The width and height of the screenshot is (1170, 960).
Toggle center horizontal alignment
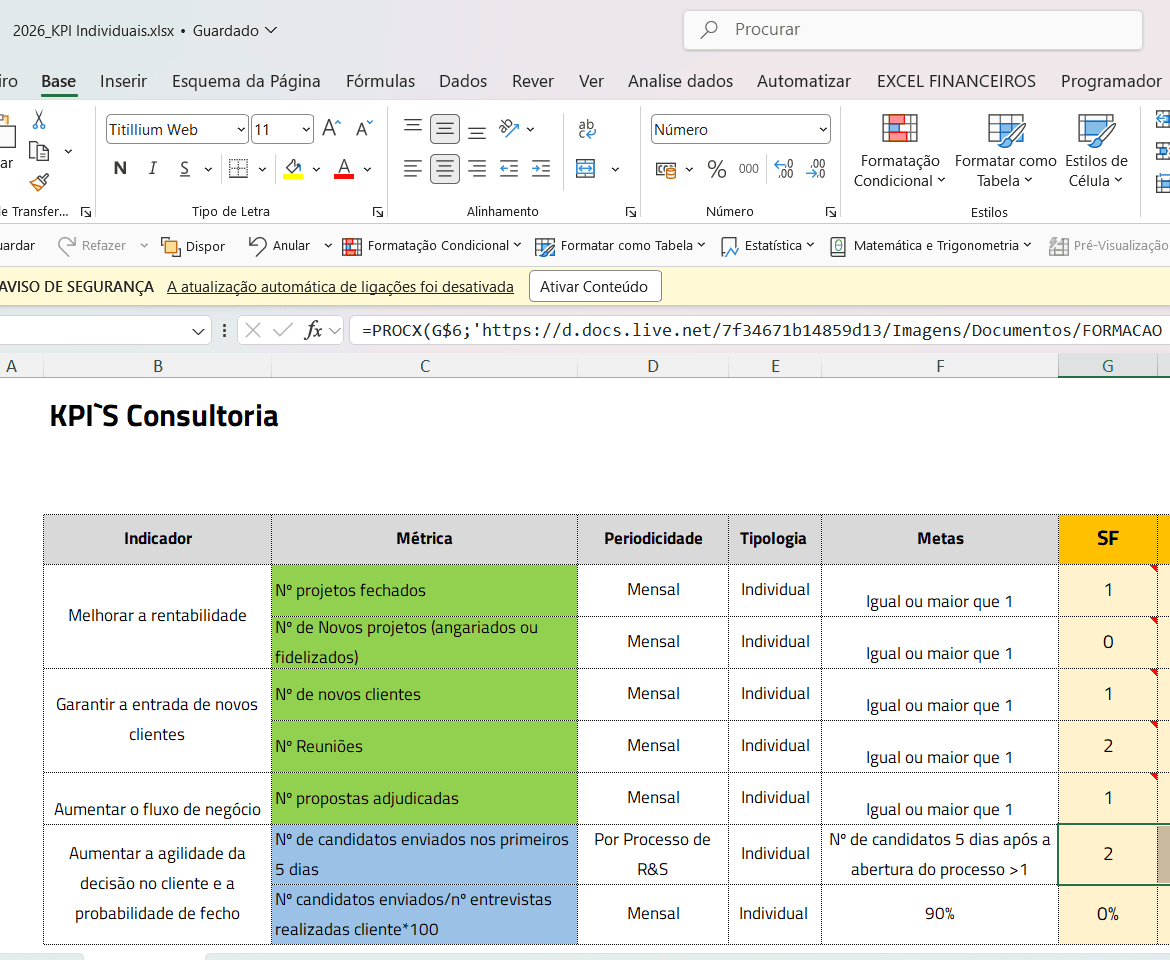pos(445,169)
